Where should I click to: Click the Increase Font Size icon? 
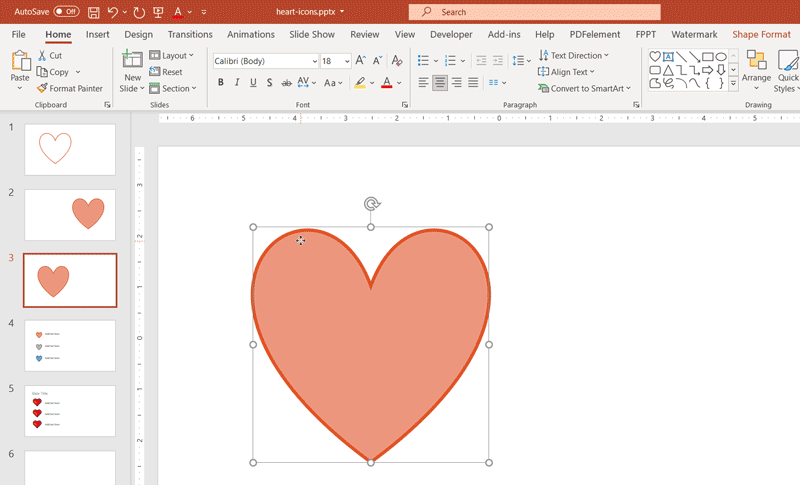coord(361,60)
